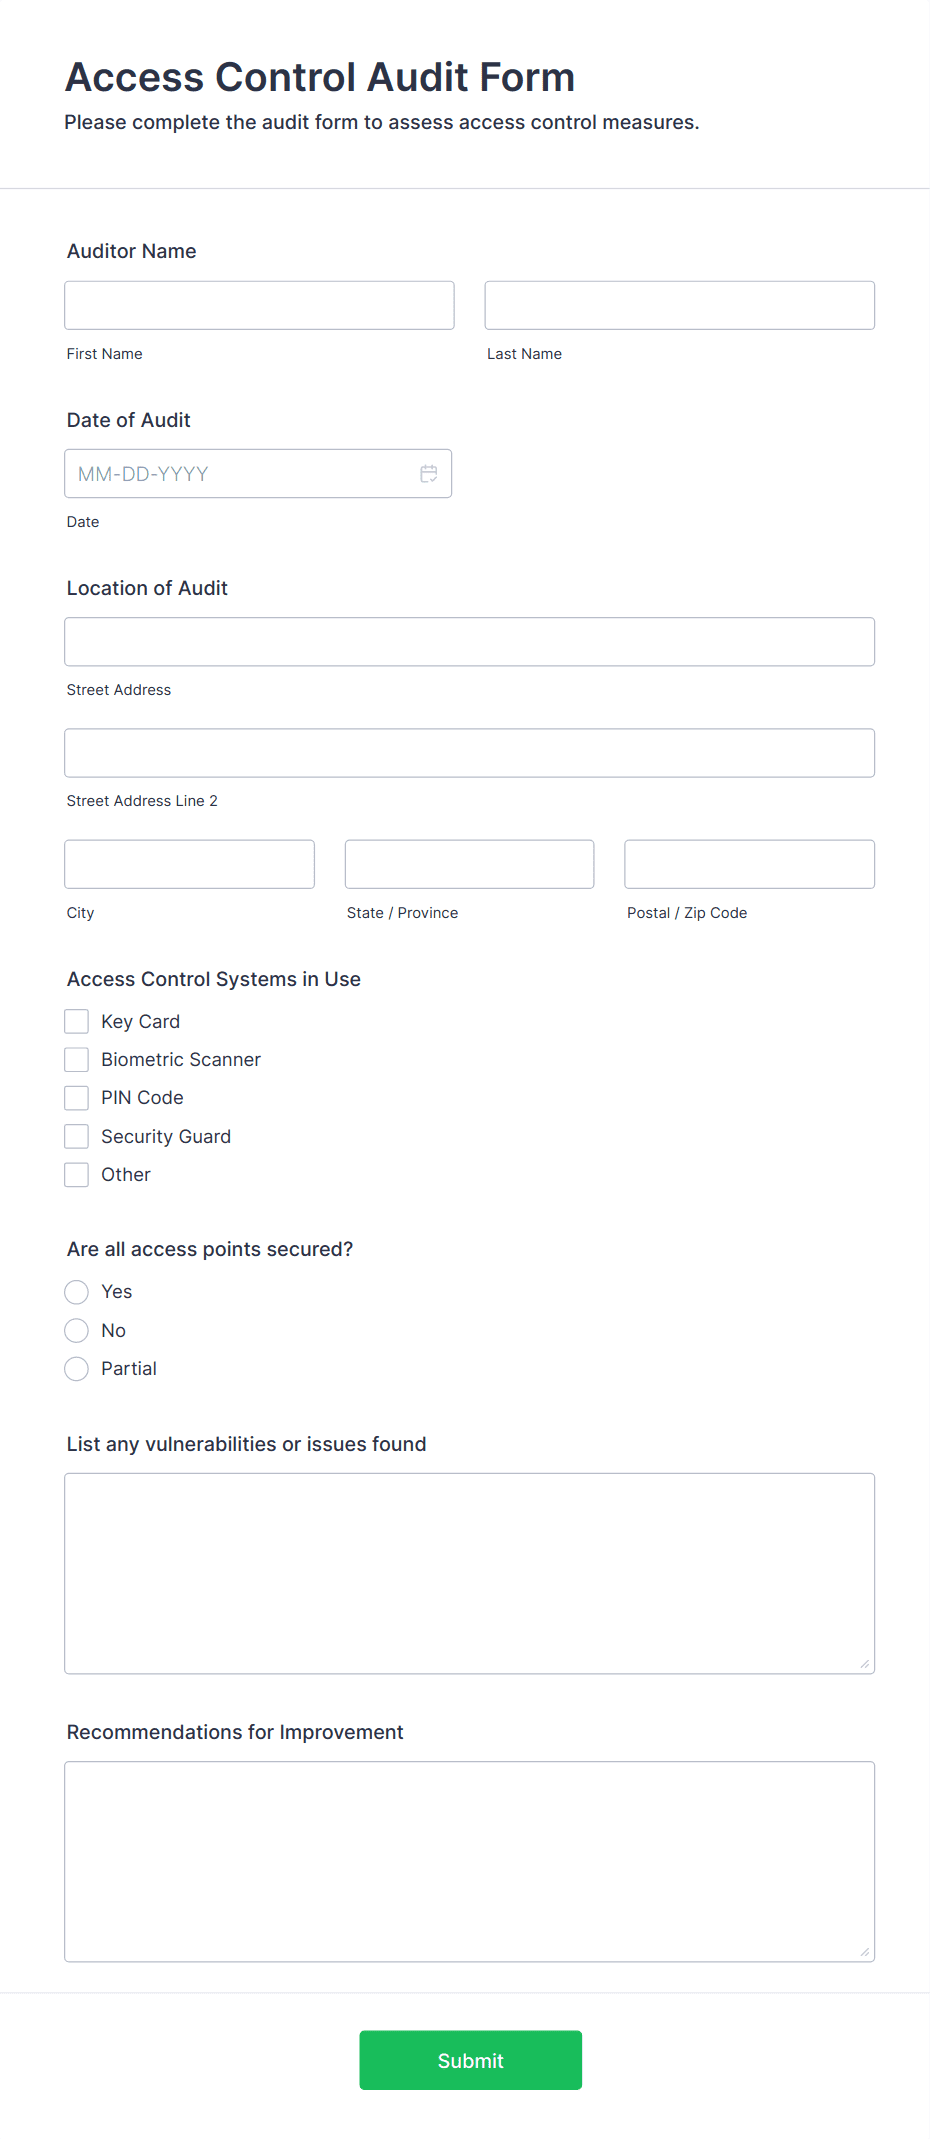This screenshot has width=930, height=2139.
Task: Click the Date of Audit input
Action: click(240, 474)
